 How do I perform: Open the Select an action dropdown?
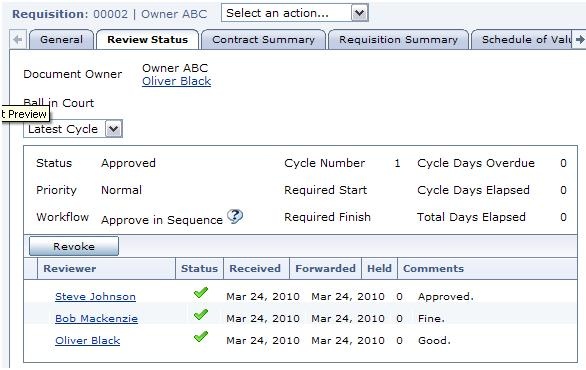295,13
